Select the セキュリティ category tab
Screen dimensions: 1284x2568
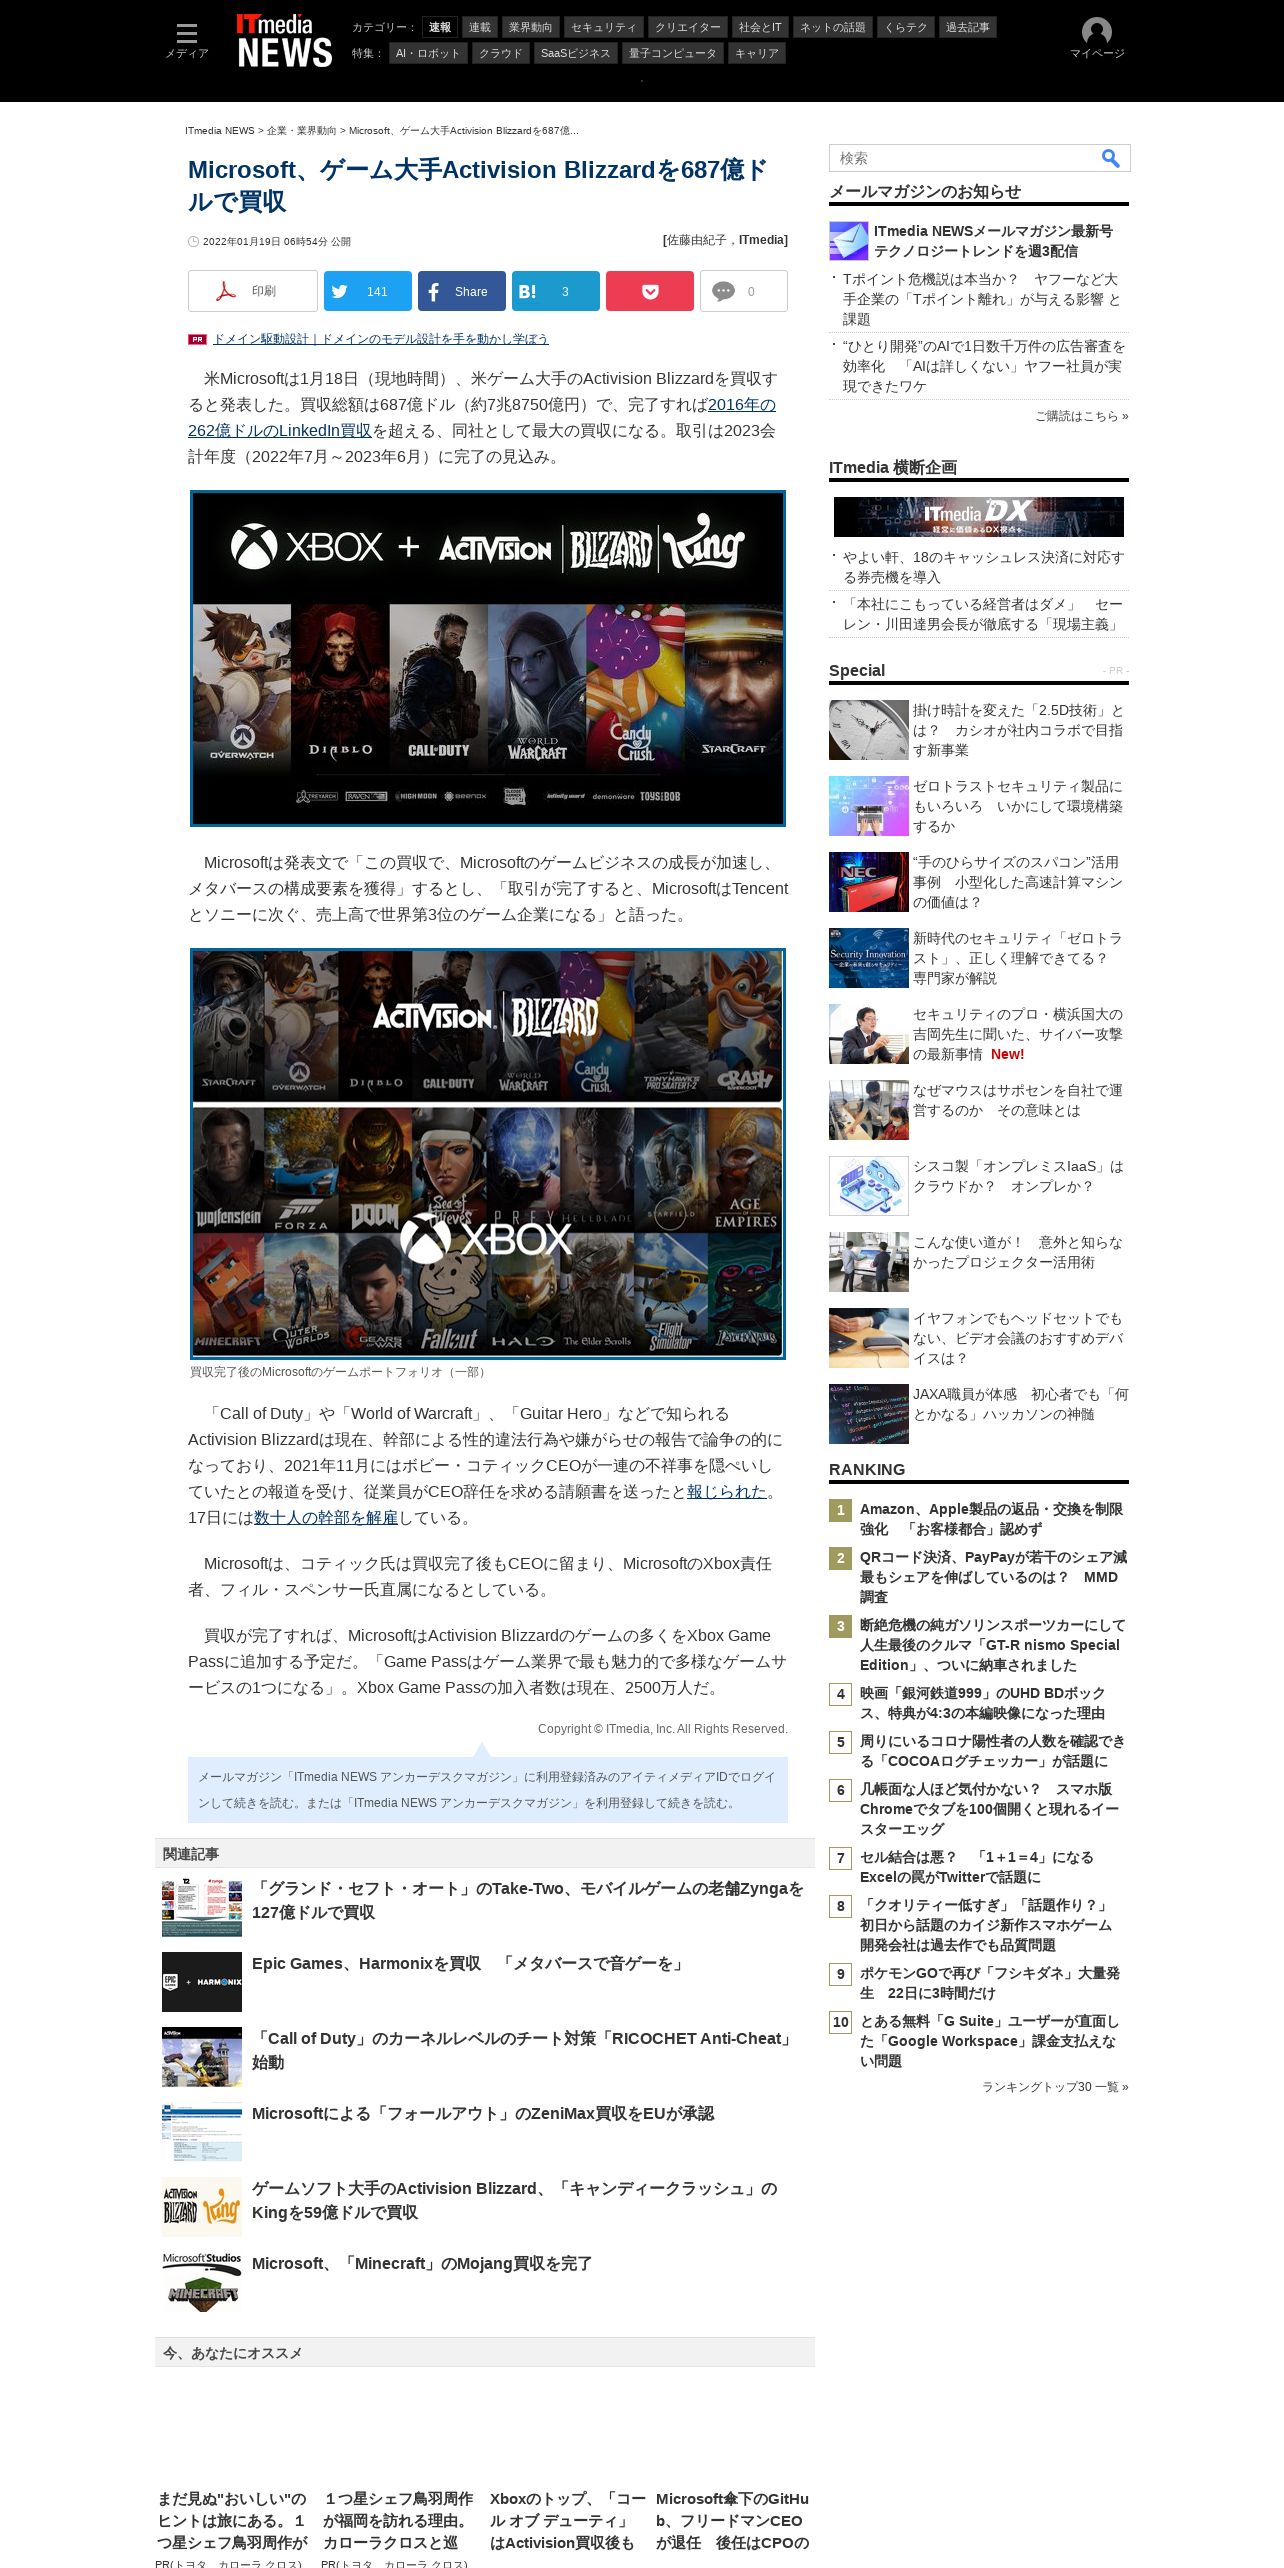[603, 27]
